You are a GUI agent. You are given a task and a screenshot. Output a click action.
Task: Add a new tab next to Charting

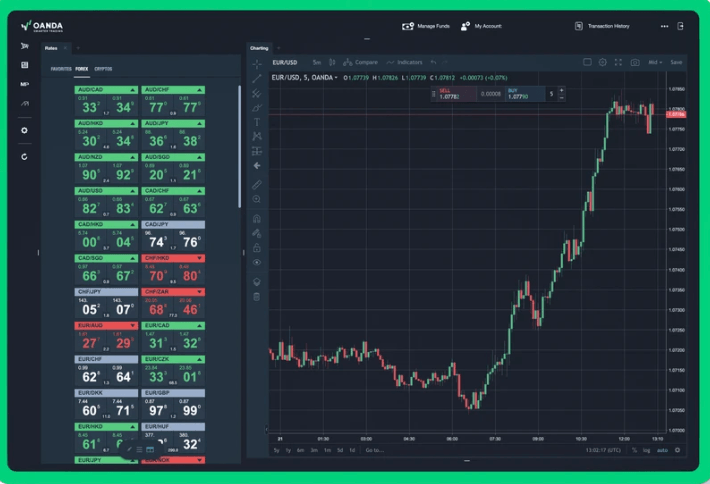point(278,48)
